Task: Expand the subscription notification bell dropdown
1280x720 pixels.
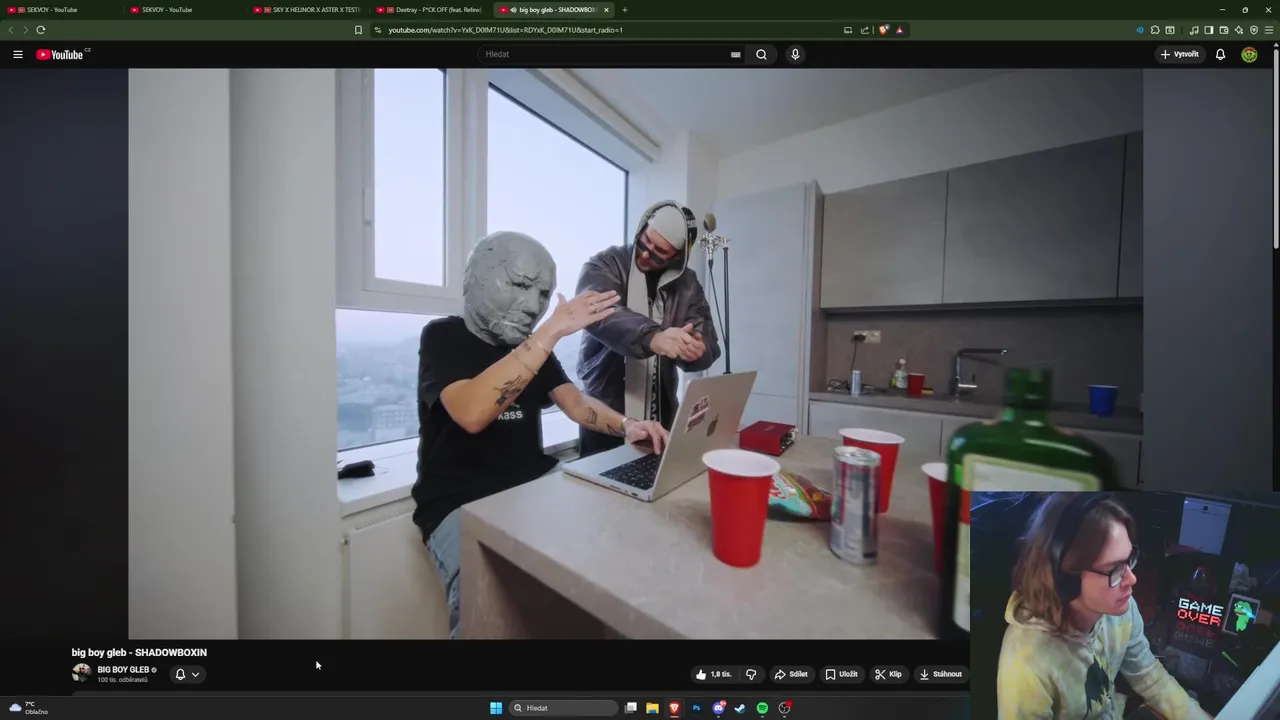Action: (x=187, y=674)
